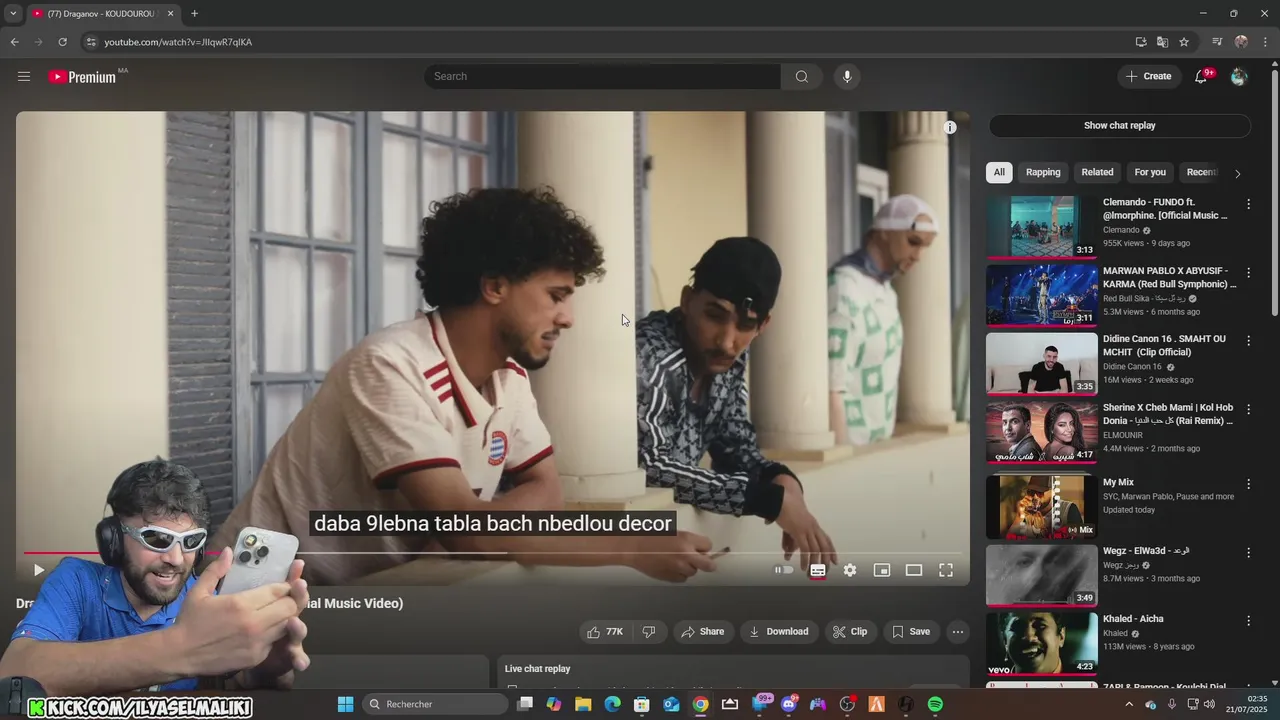
Task: Share this video
Action: coord(703,632)
